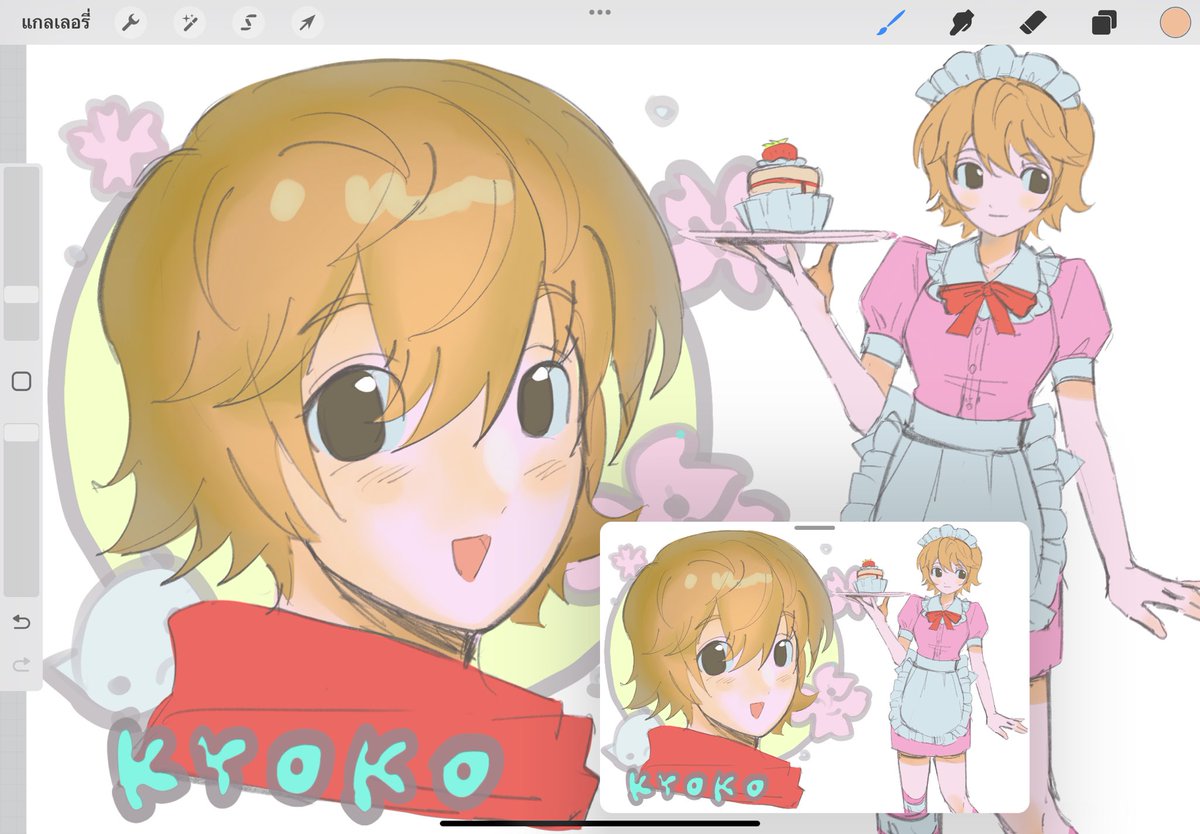Tap the square modify button on sidebar
The width and height of the screenshot is (1200, 834).
pyautogui.click(x=21, y=381)
